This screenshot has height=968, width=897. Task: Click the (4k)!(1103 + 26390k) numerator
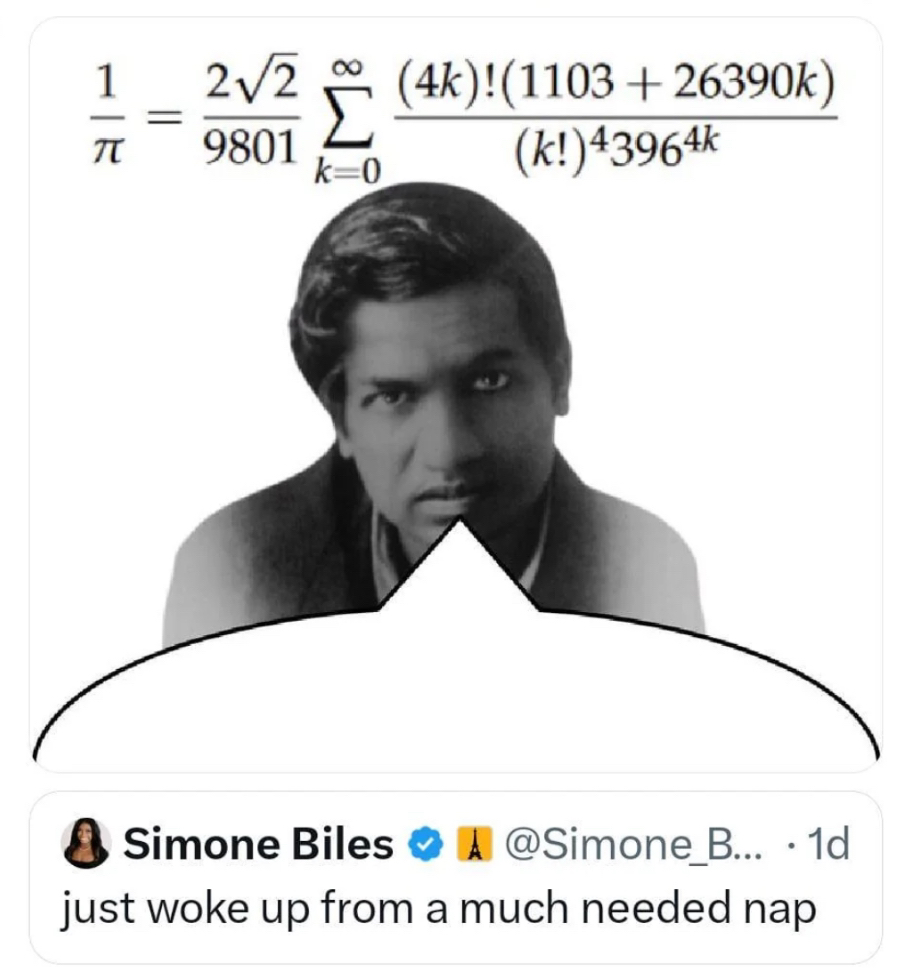point(616,82)
